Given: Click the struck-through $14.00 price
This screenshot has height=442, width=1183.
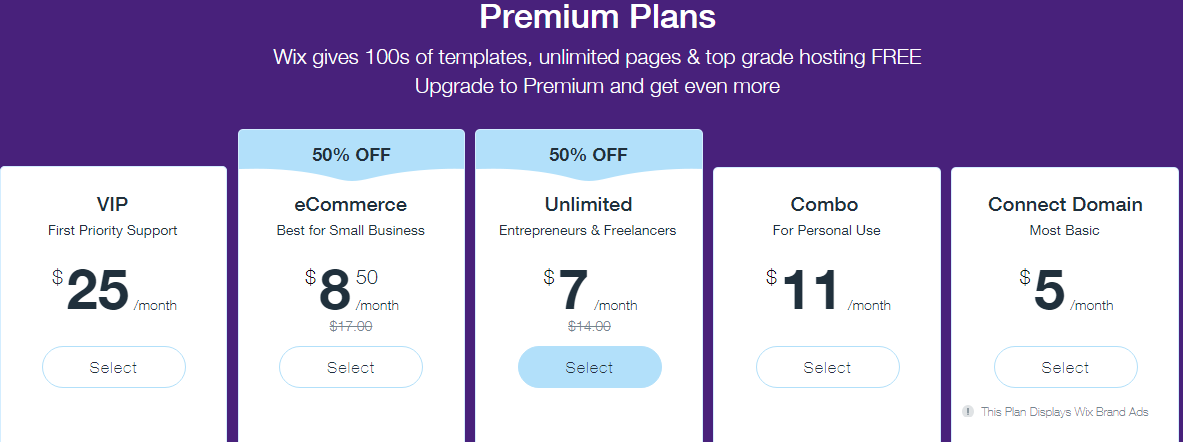Looking at the screenshot, I should (589, 327).
